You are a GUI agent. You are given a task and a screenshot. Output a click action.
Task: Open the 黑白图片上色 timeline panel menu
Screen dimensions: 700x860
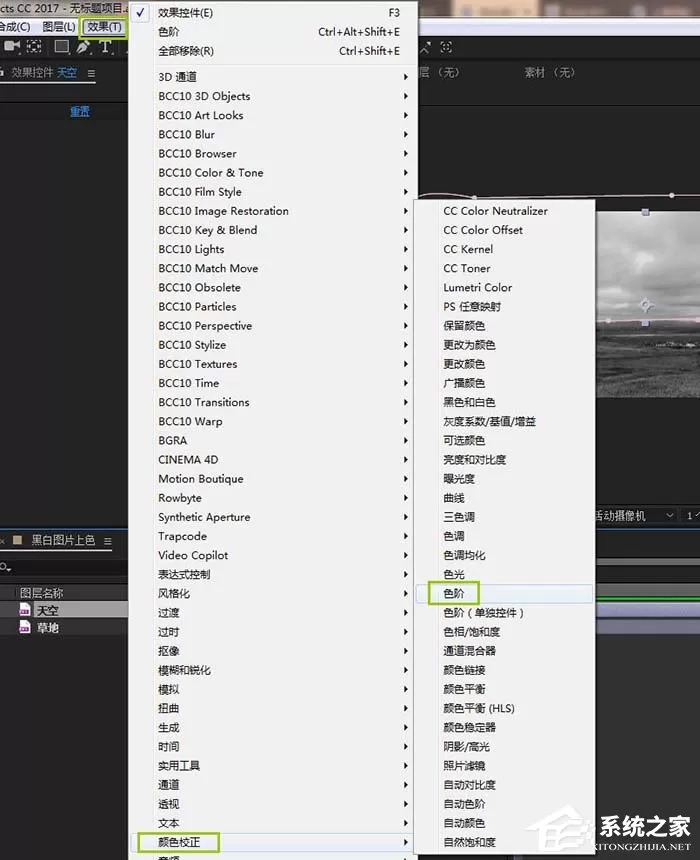click(108, 541)
